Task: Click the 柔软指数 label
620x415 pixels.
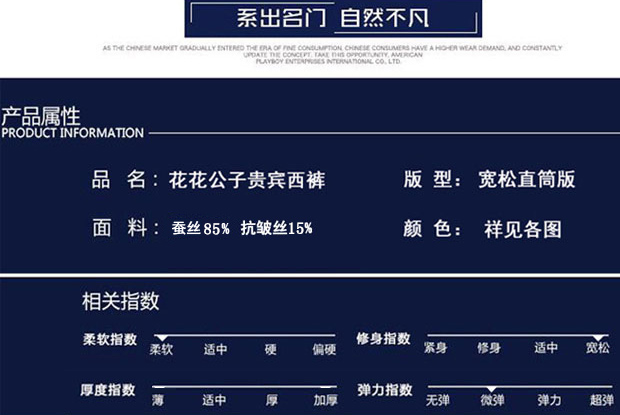Action: (110, 340)
